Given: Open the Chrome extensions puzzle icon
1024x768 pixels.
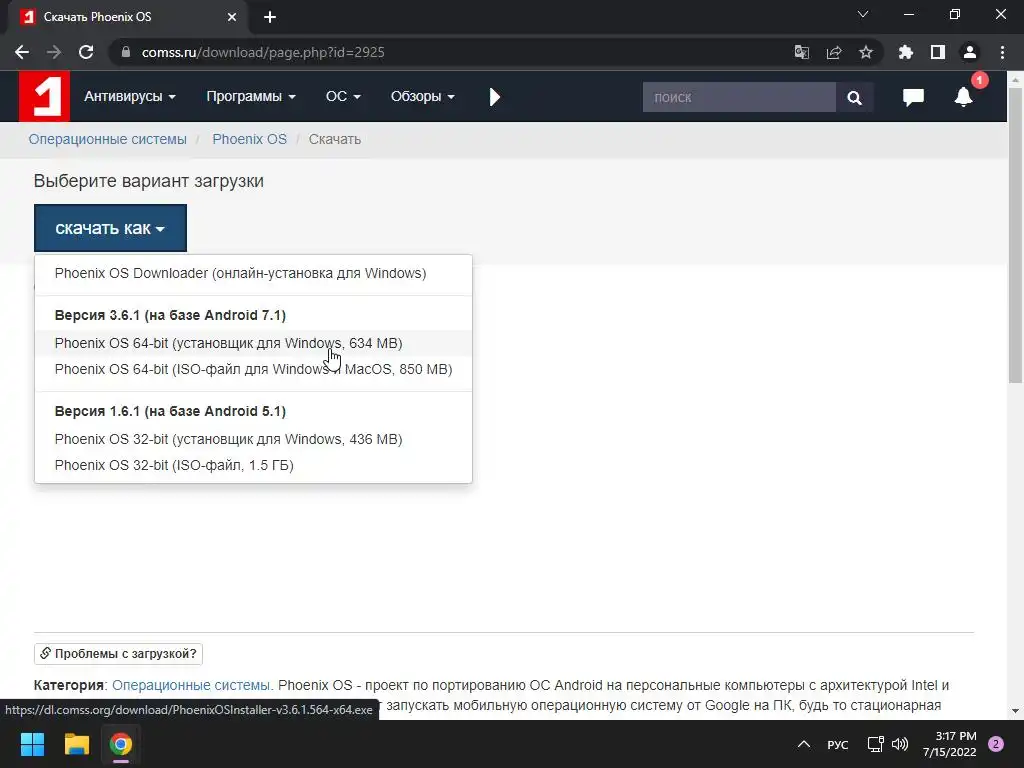Looking at the screenshot, I should (x=905, y=52).
